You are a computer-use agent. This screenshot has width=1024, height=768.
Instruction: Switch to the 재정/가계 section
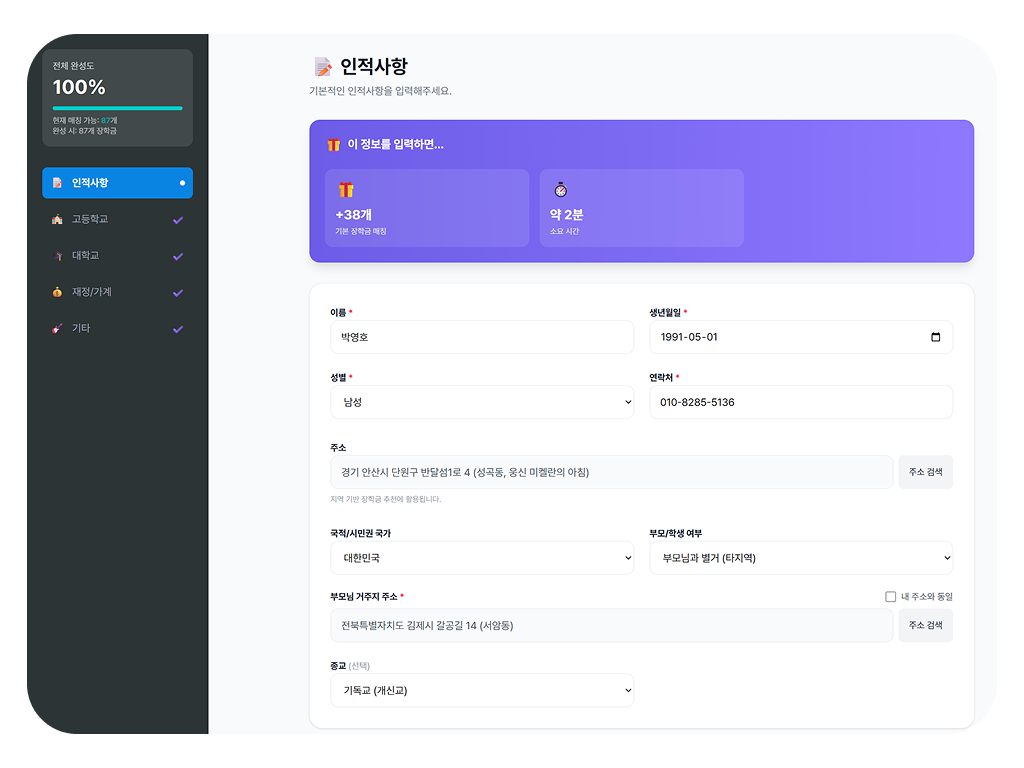click(x=110, y=291)
